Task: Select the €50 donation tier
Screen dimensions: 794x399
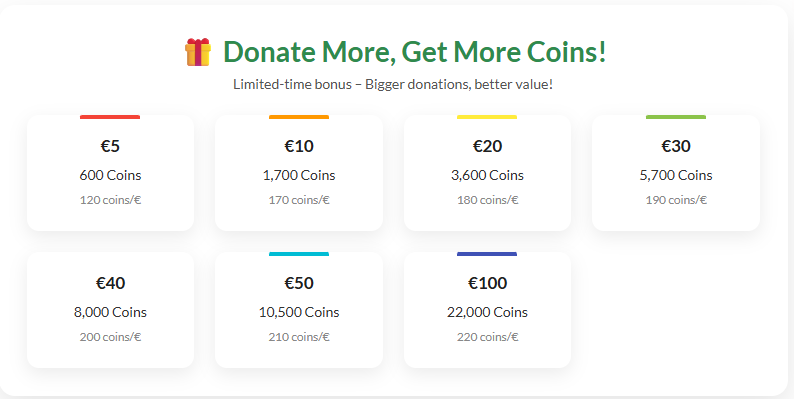Action: pyautogui.click(x=299, y=310)
